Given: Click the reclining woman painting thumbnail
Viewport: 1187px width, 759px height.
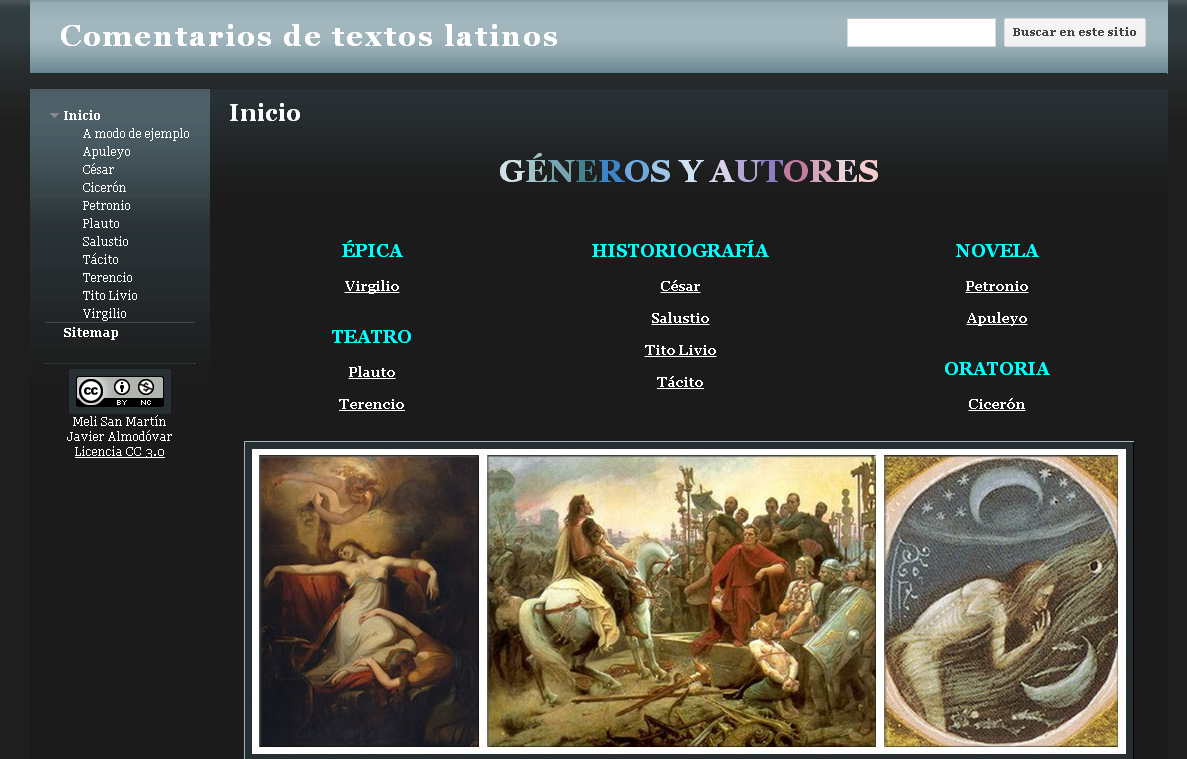Looking at the screenshot, I should 369,601.
